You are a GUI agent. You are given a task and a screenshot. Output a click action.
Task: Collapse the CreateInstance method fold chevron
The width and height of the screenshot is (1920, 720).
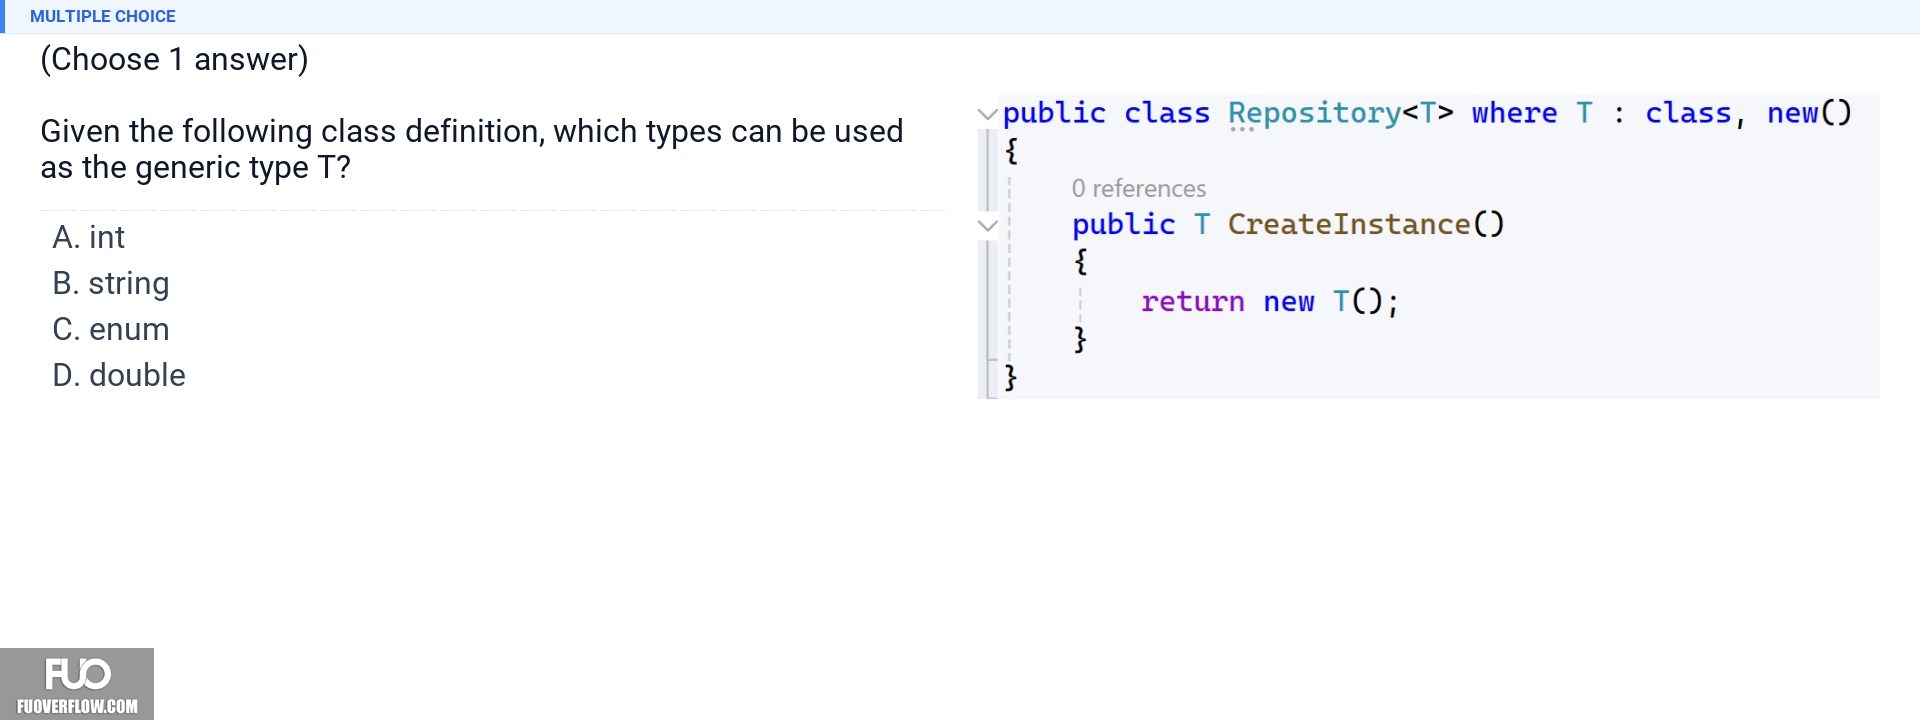click(x=987, y=225)
